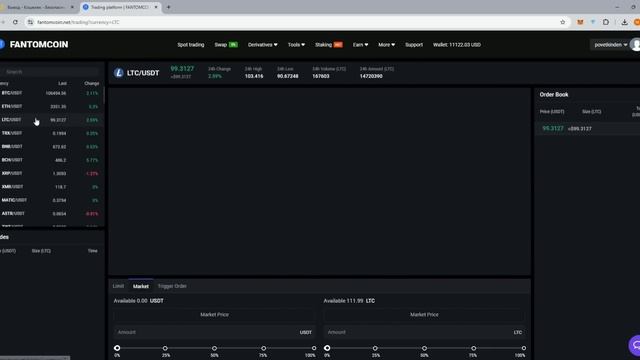Click the sell slider 0% handle
The height and width of the screenshot is (360, 640).
tap(327, 348)
